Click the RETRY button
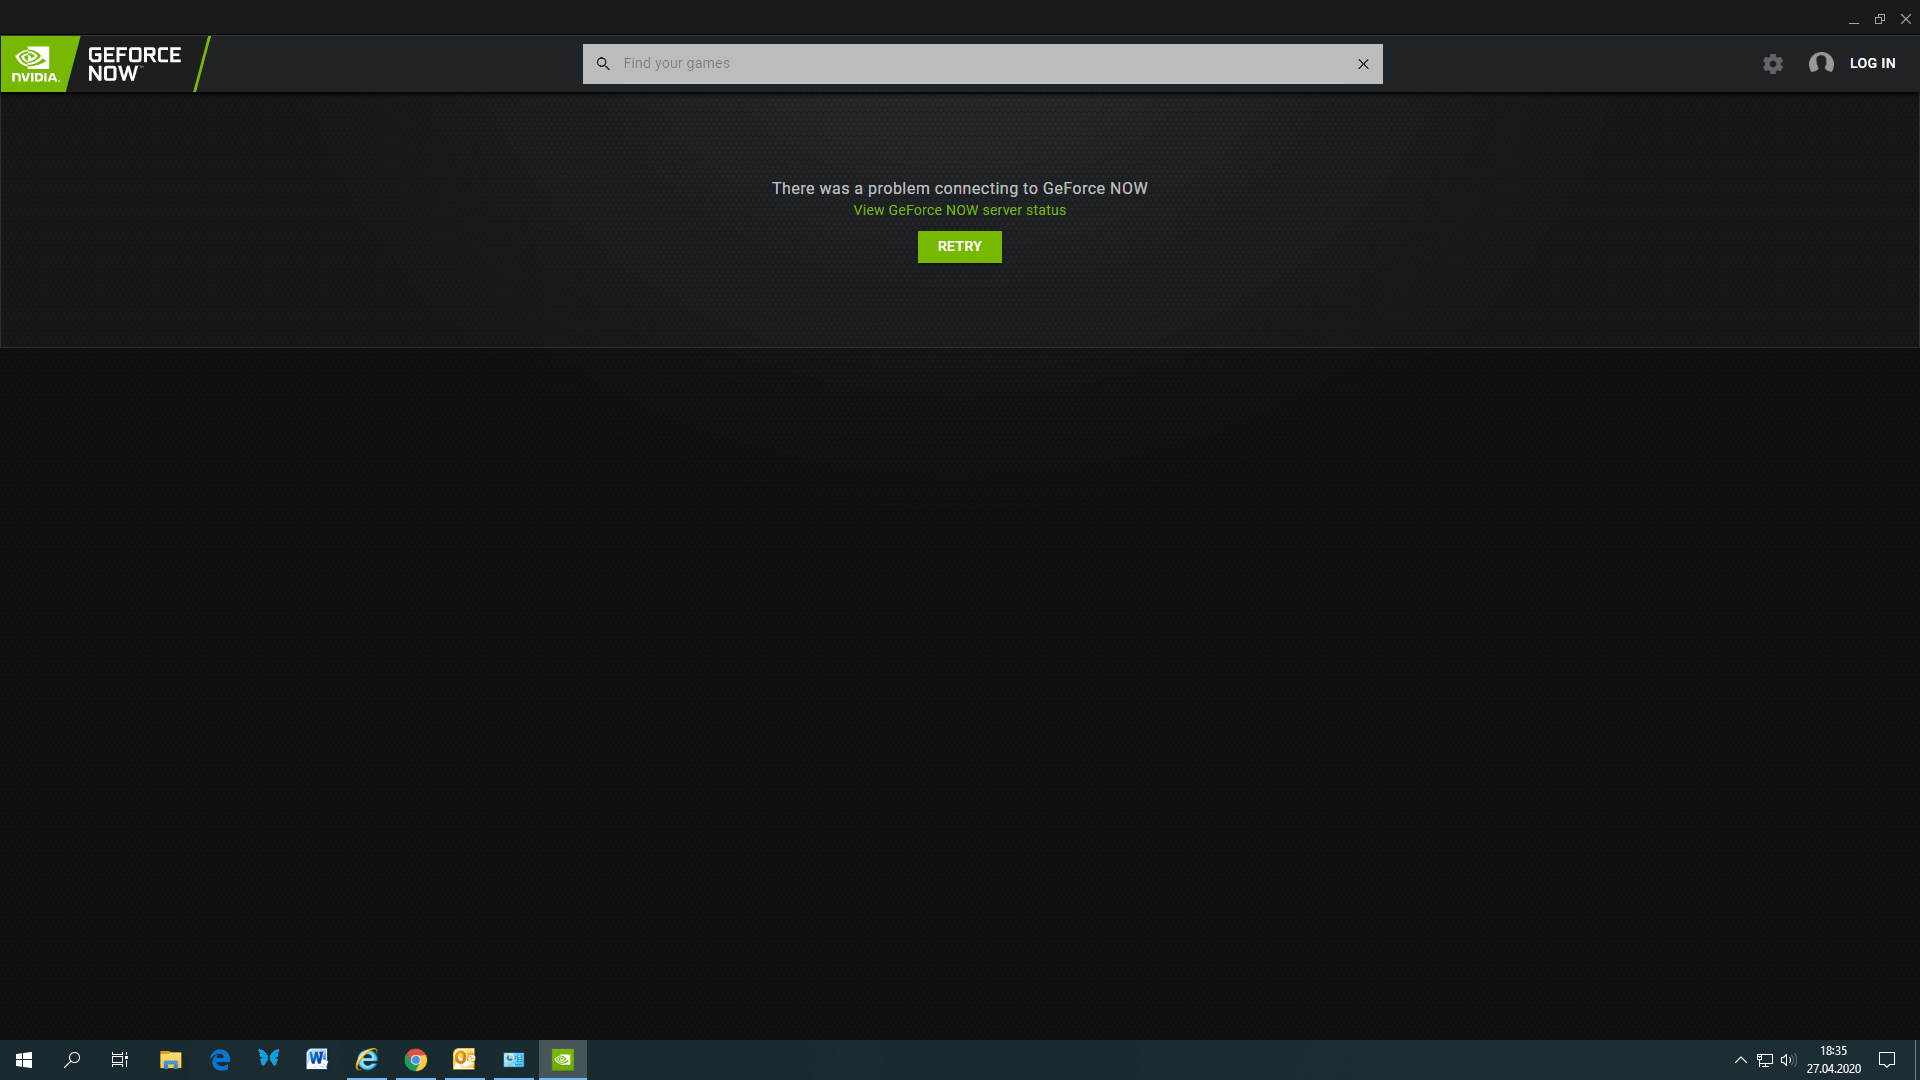This screenshot has height=1080, width=1920. coord(959,247)
